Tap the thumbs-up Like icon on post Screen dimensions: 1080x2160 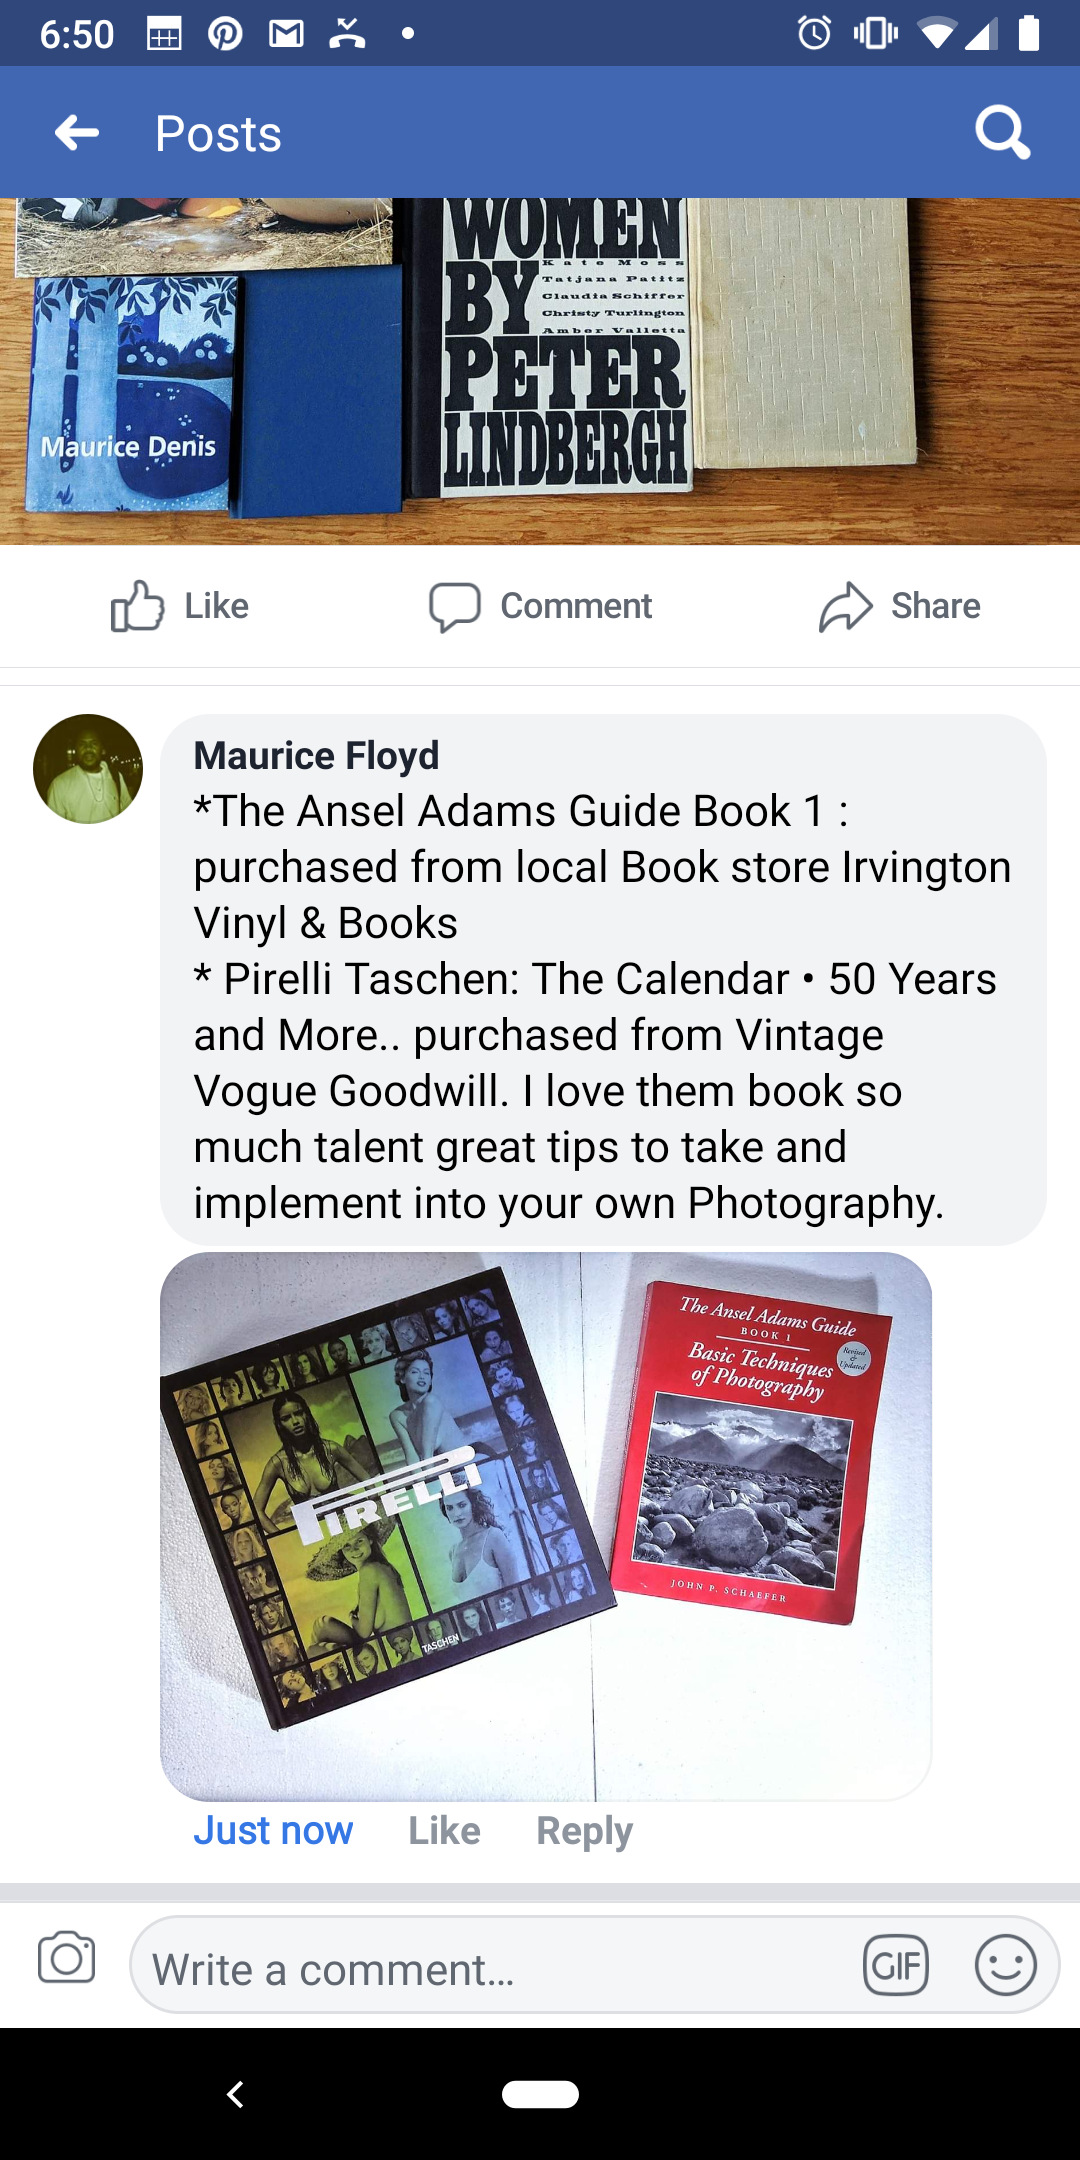click(137, 606)
